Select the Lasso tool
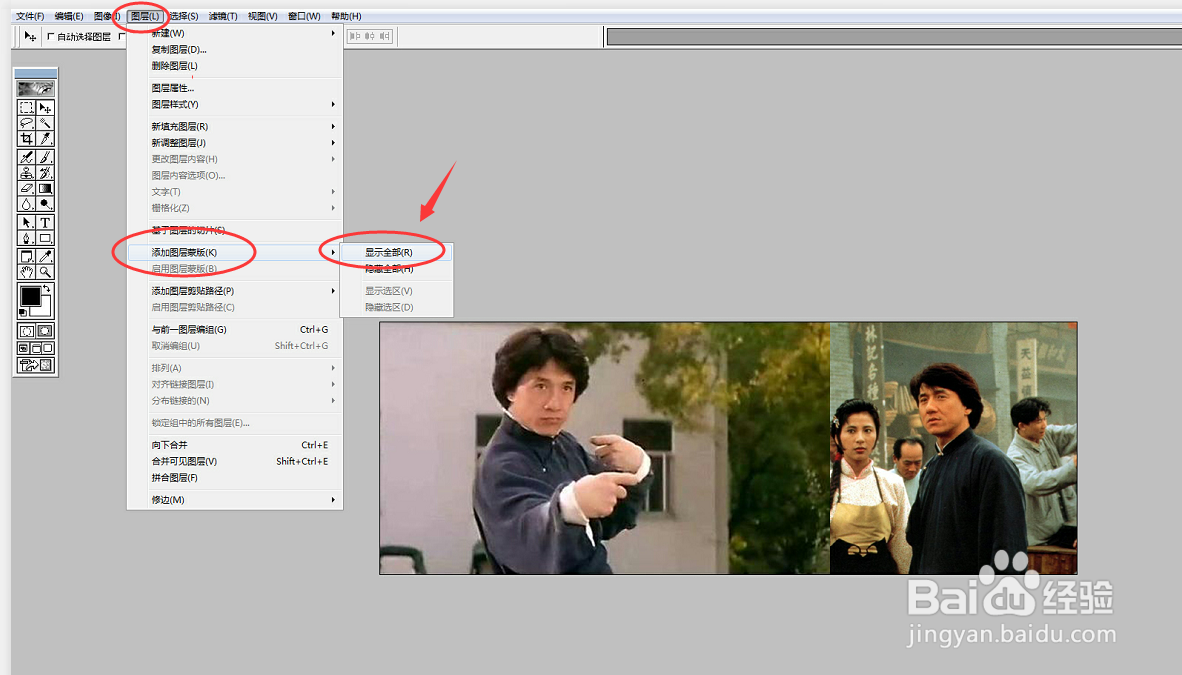This screenshot has width=1182, height=675. tap(26, 123)
